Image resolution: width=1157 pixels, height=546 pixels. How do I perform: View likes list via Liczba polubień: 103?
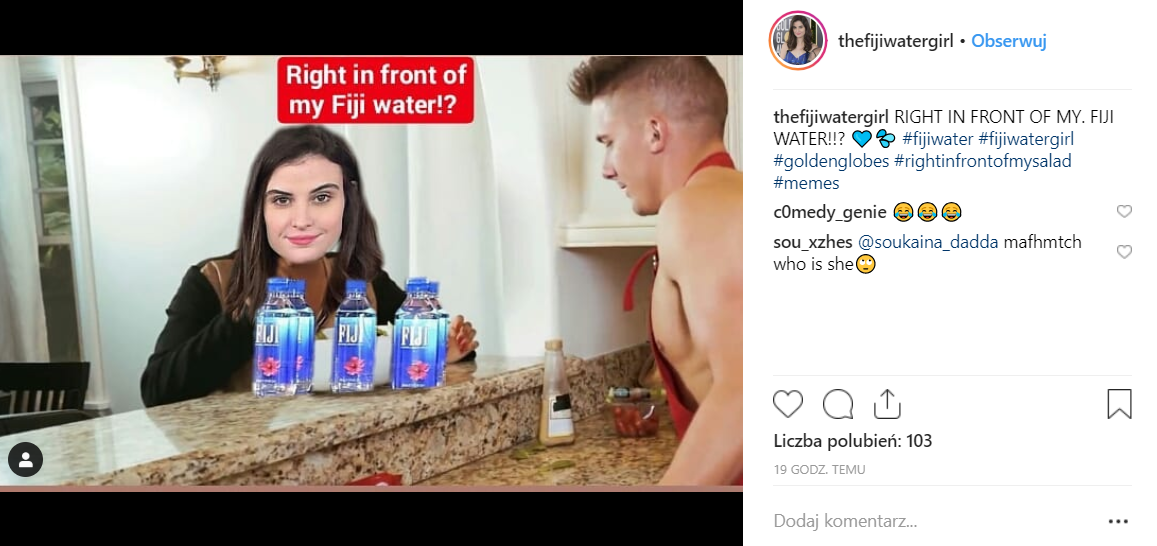tap(853, 441)
